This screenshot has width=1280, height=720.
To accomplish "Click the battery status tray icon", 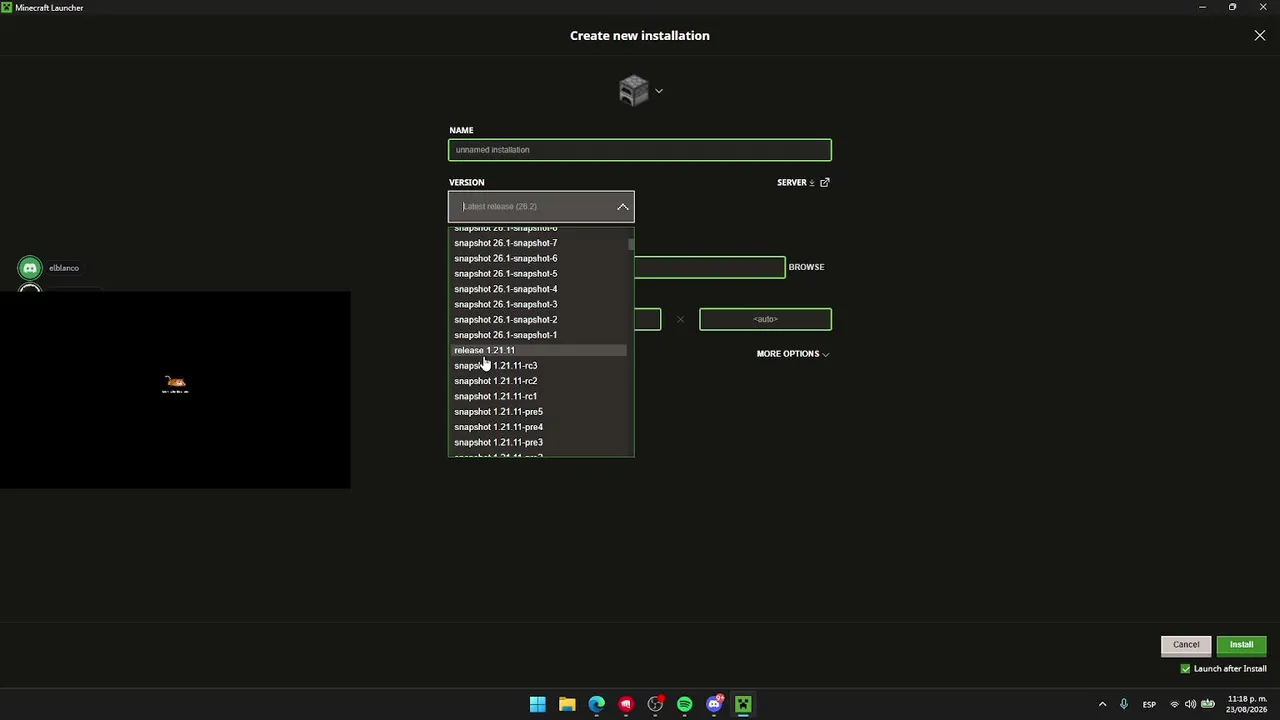I will point(1207,705).
